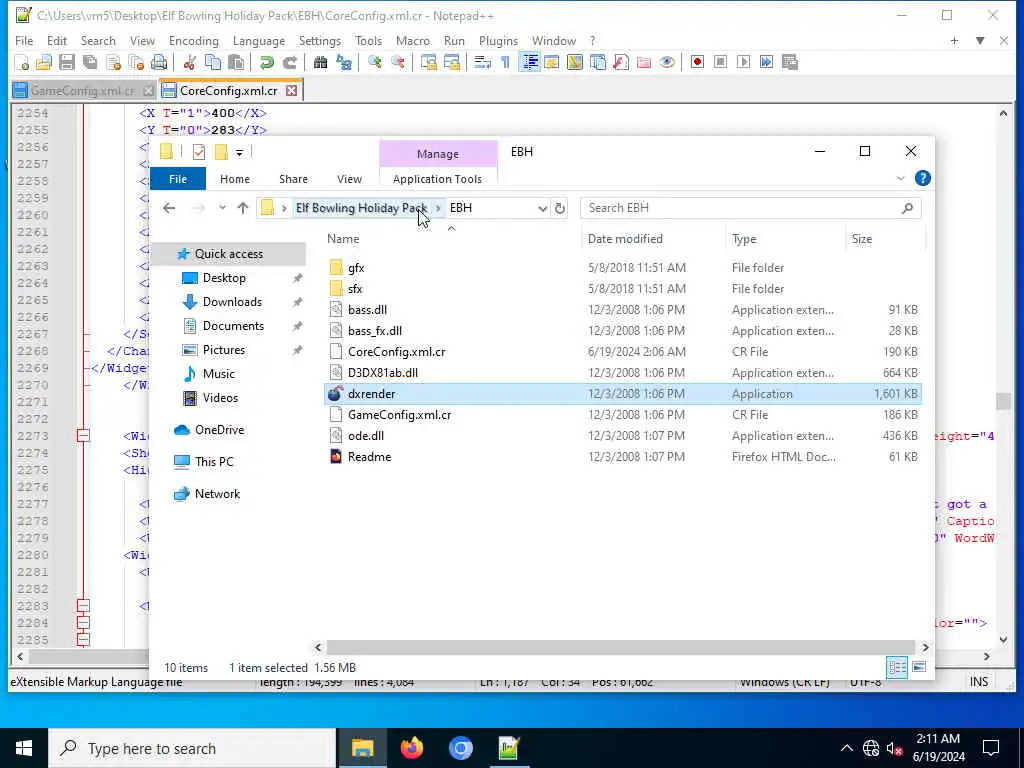Toggle the highlighted Indent Guide toolbar button
Screen dimensions: 1024x768
[529, 63]
